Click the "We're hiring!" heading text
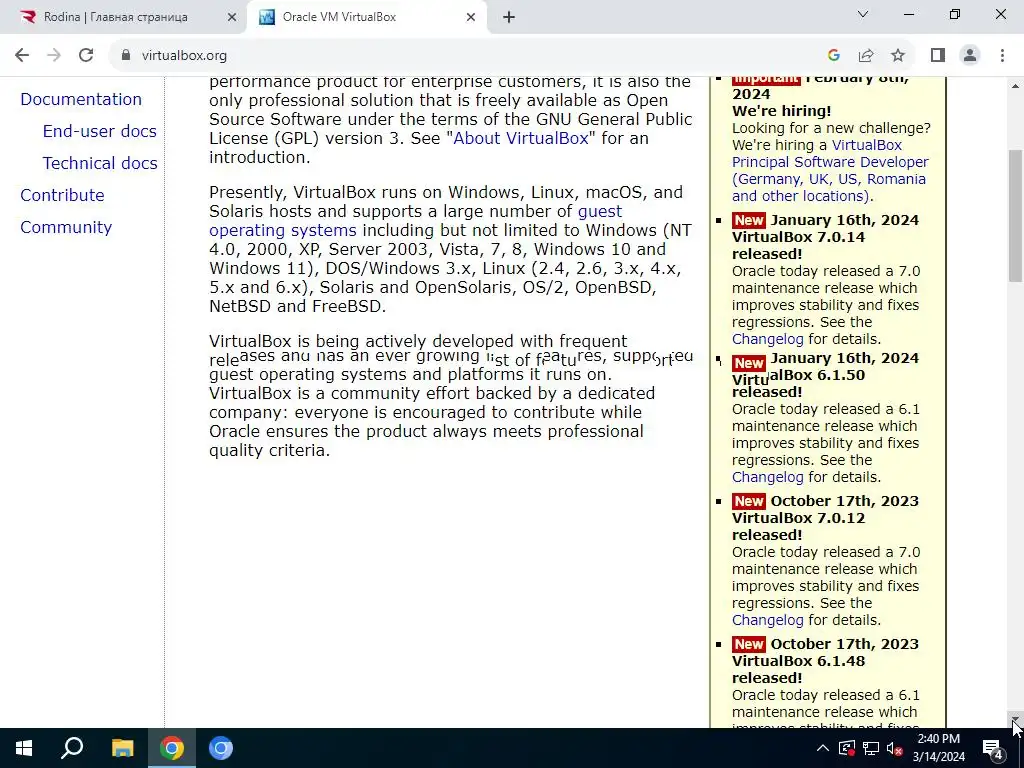Screen dimensions: 1024x768 (781, 111)
